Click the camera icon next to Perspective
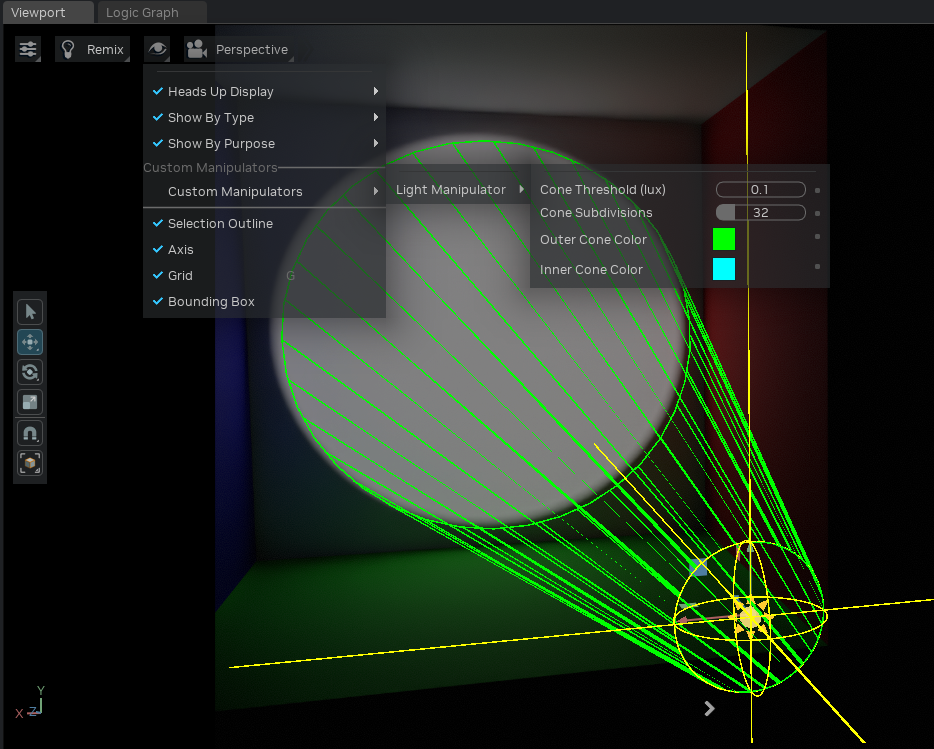This screenshot has height=749, width=934. [x=197, y=49]
